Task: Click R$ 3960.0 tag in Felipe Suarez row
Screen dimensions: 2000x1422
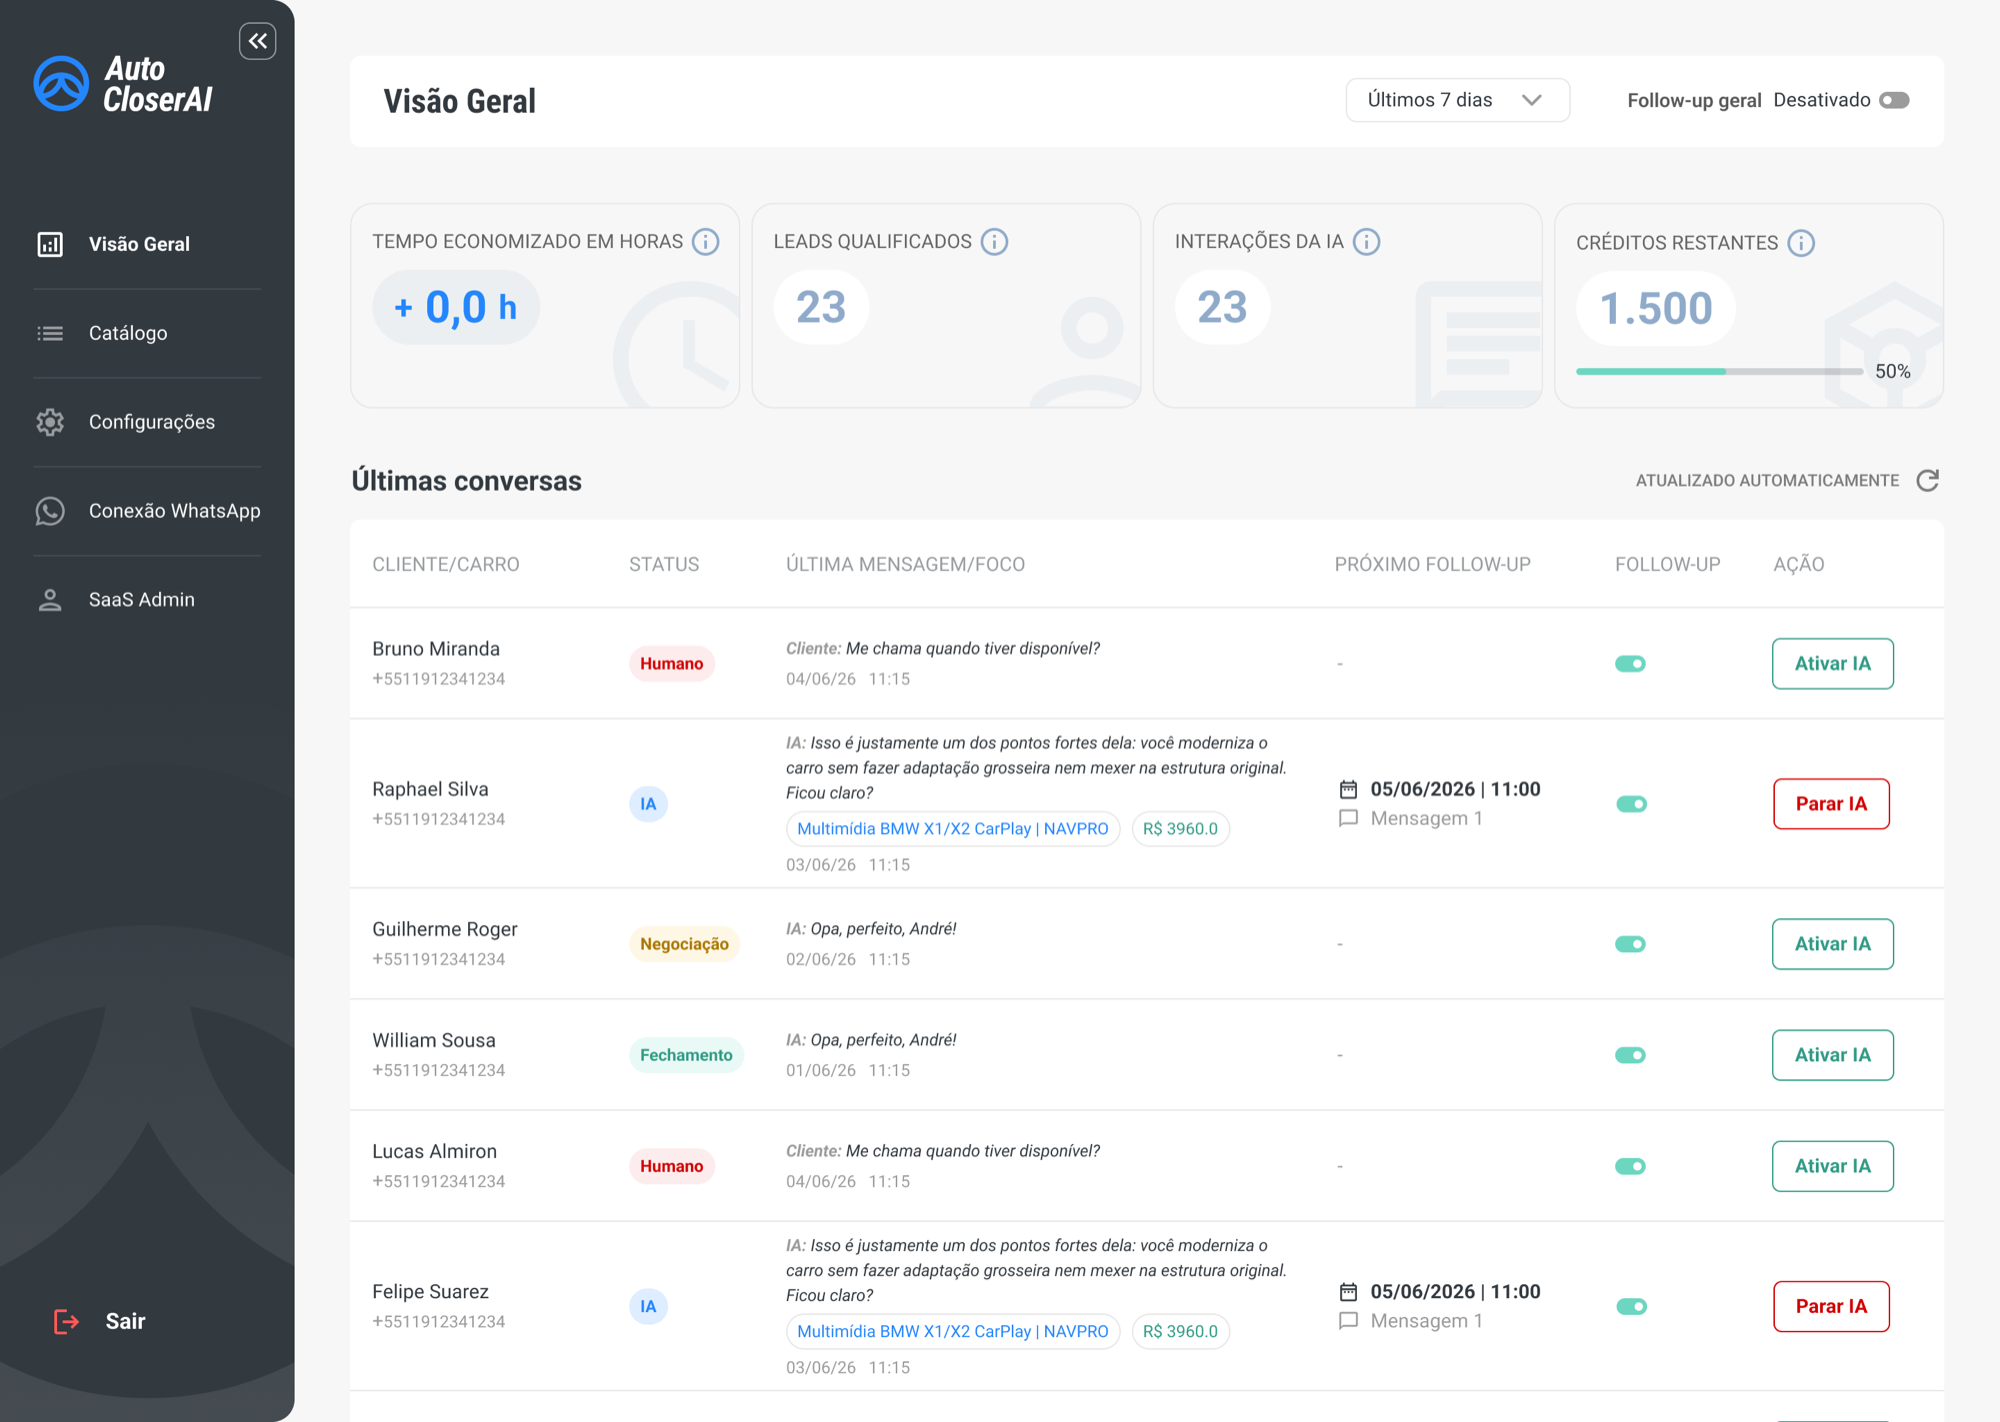Action: [x=1180, y=1332]
